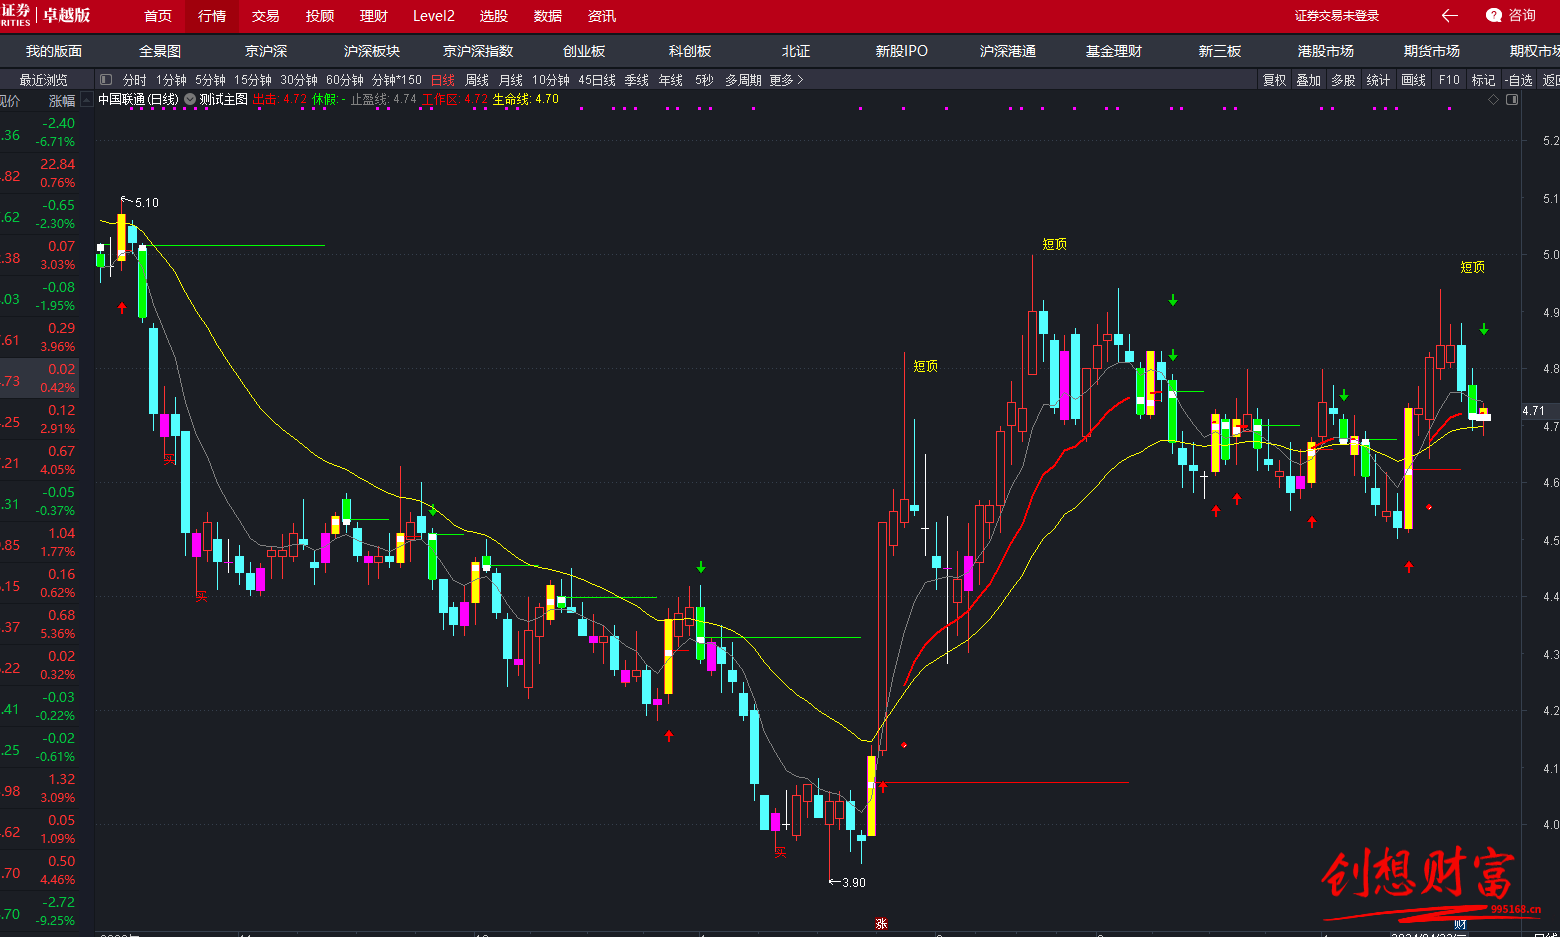Open the 港股市场 tab
Image resolution: width=1560 pixels, height=937 pixels.
click(1326, 51)
